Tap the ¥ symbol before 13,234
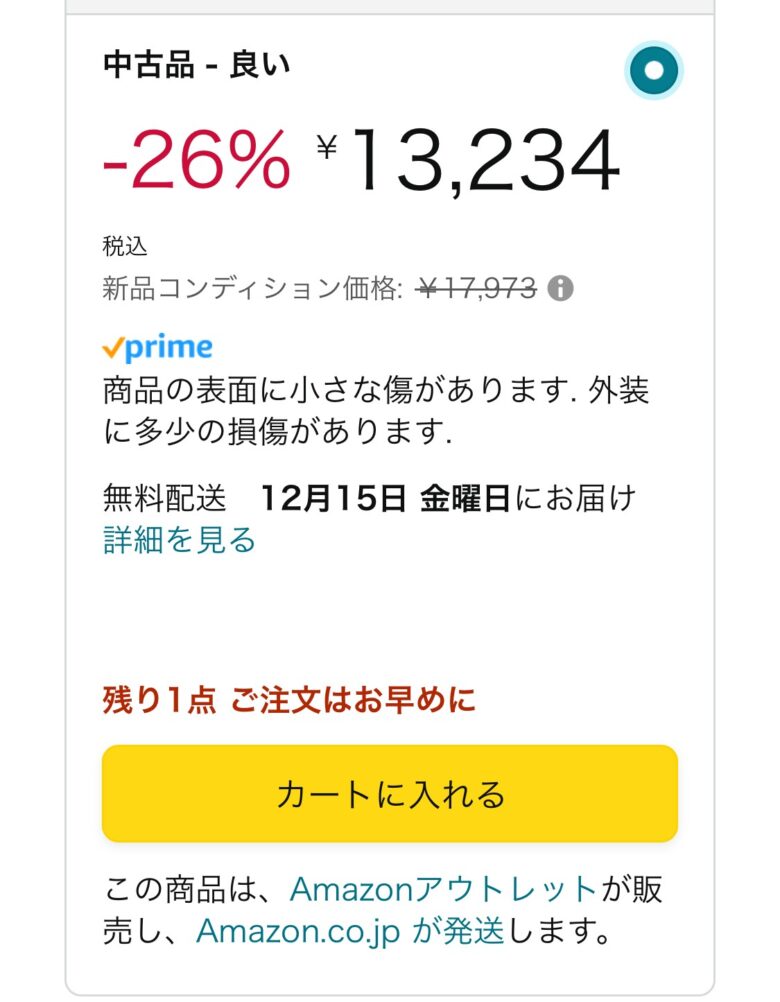The image size is (780, 1002). point(327,147)
